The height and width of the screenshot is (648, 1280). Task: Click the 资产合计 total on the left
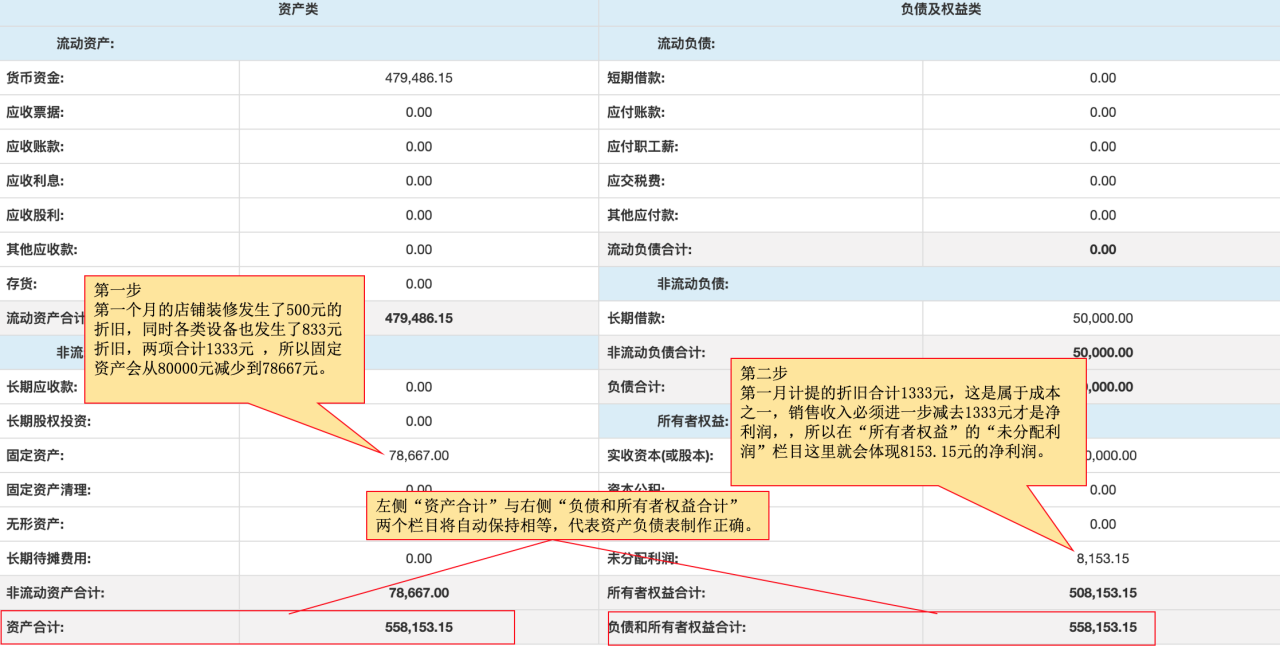pos(418,627)
